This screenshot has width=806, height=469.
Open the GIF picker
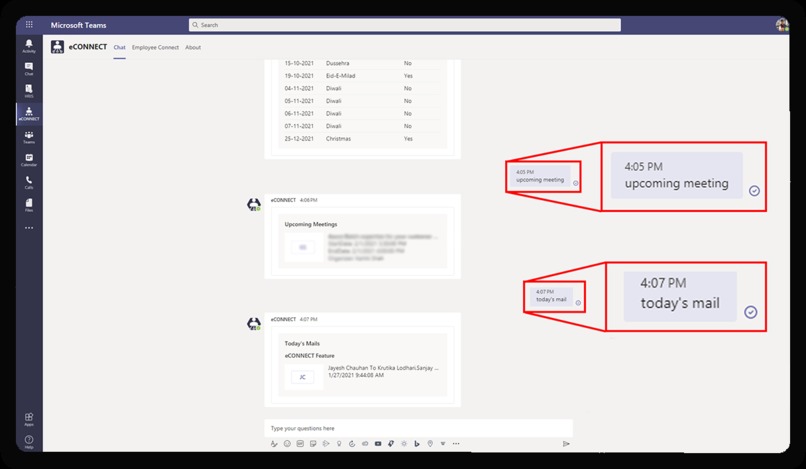tap(300, 443)
